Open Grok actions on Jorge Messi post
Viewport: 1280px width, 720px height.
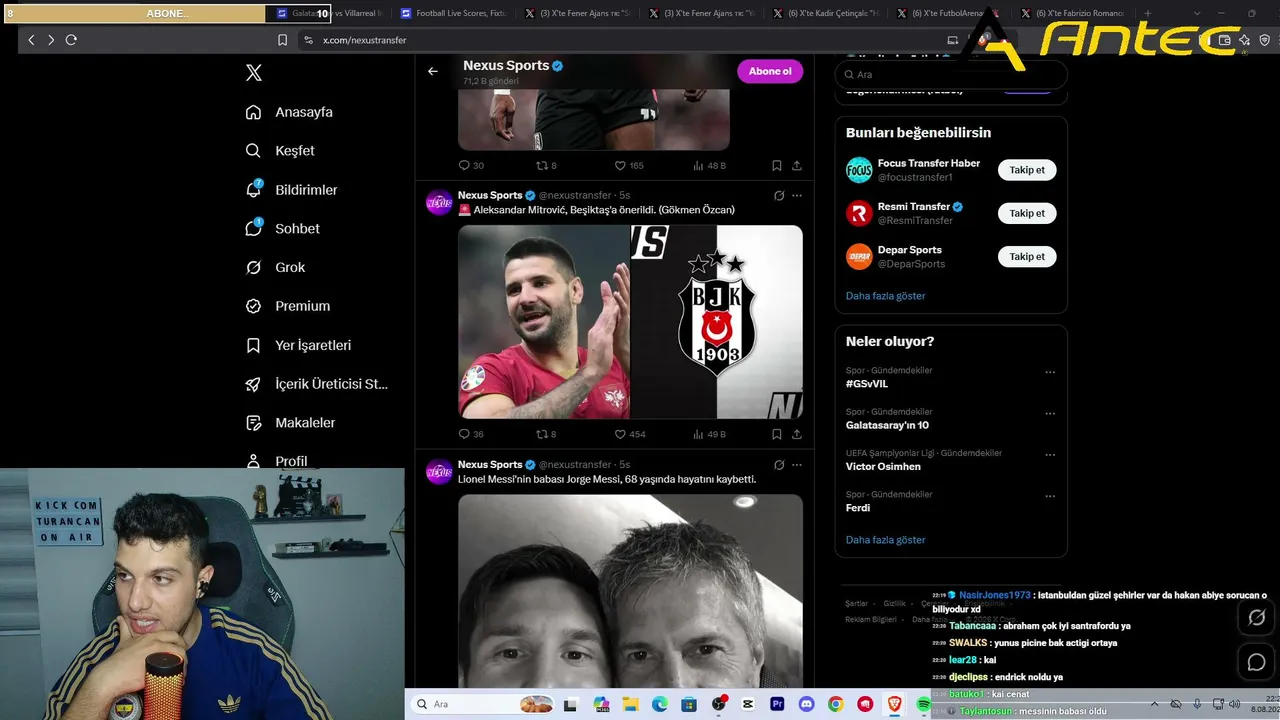[779, 465]
